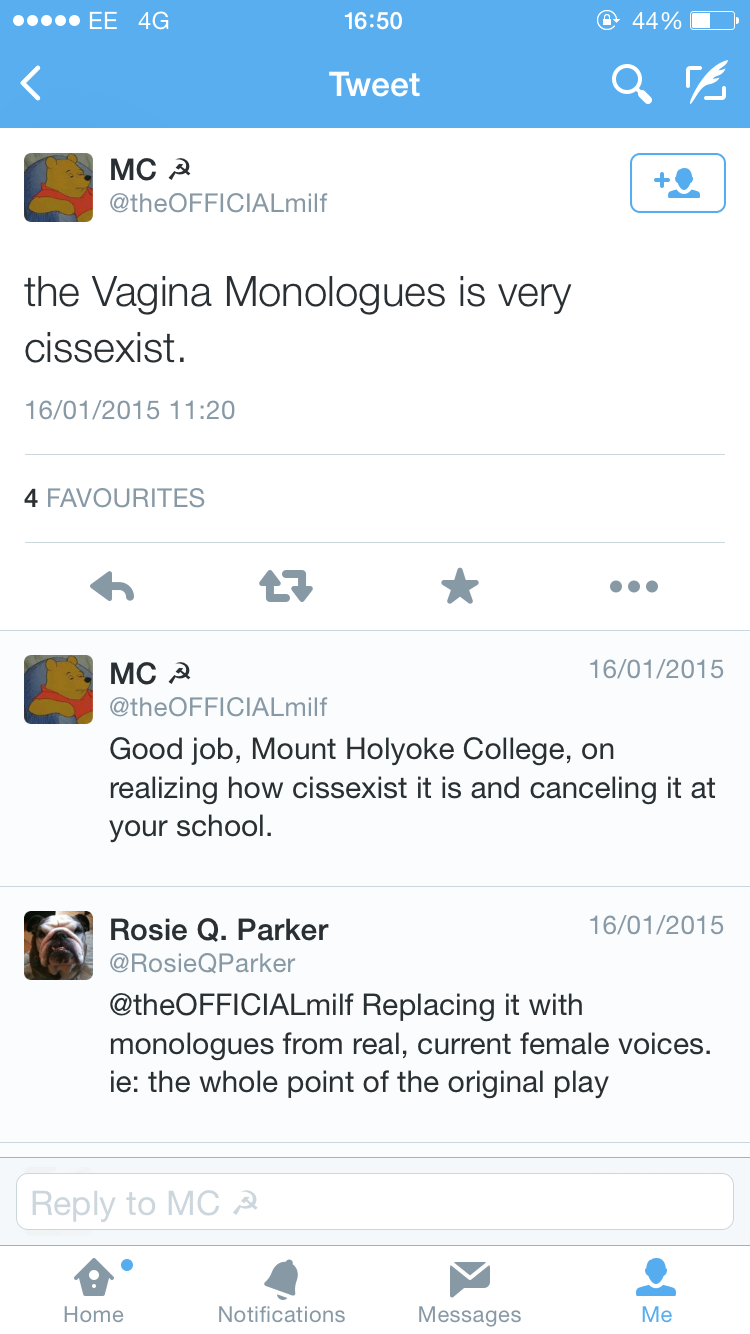Open the more options ellipsis
This screenshot has height=1334, width=750.
click(x=634, y=587)
